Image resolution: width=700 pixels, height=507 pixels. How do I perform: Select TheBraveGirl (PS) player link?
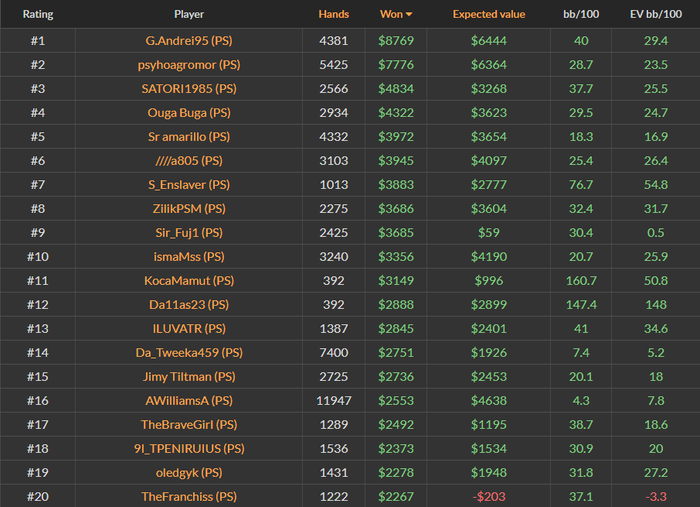(189, 425)
